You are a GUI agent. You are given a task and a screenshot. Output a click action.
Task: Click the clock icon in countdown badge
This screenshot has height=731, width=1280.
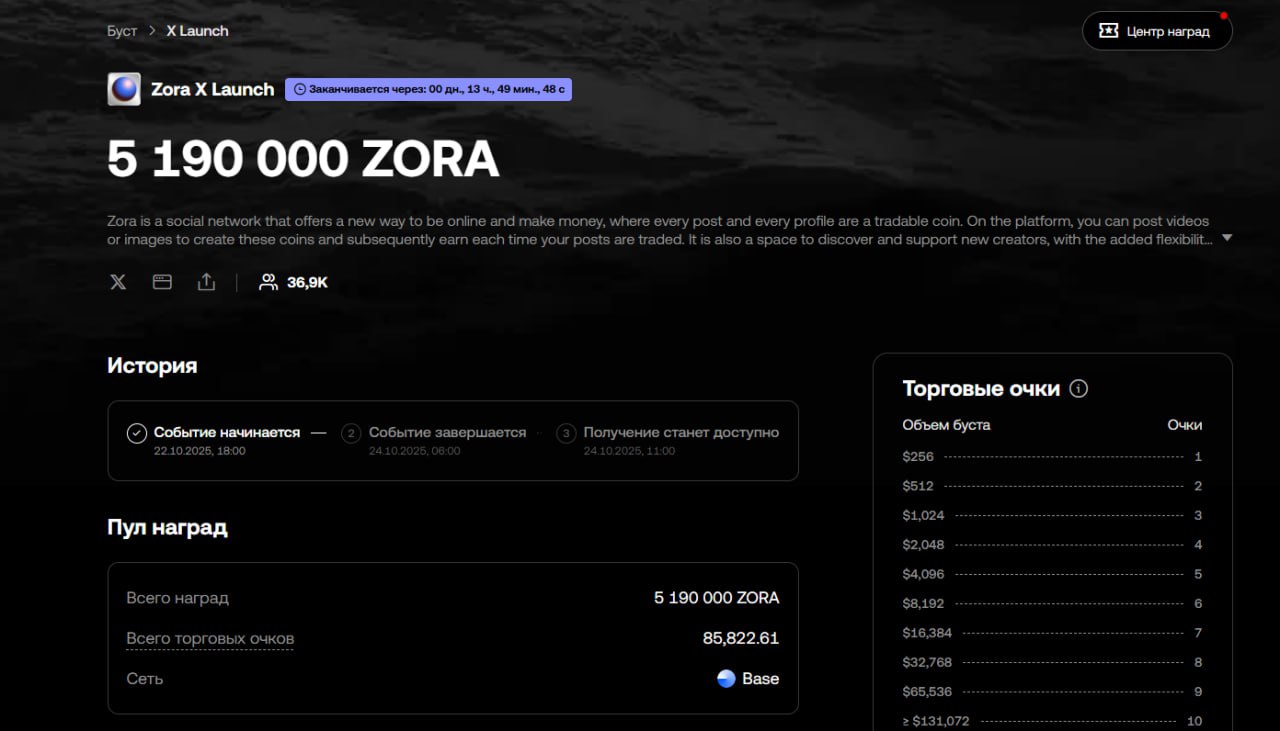[x=299, y=89]
